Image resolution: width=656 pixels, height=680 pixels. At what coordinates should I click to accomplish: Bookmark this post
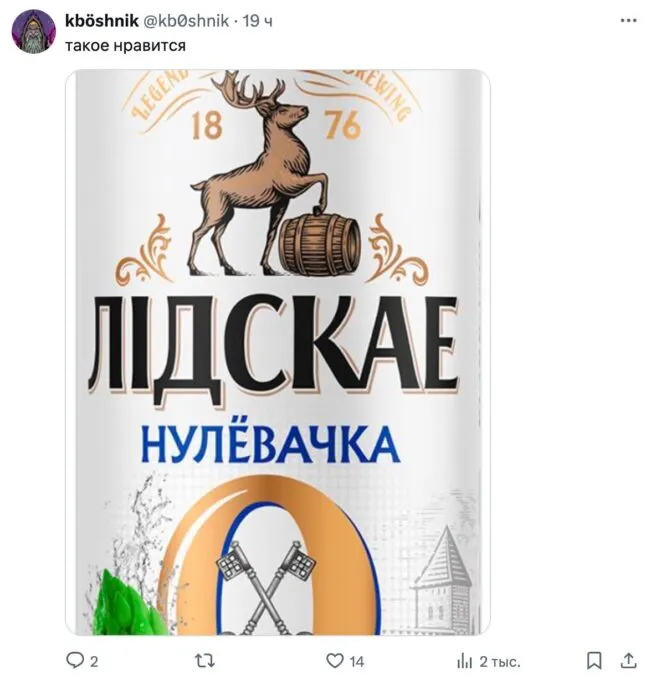pyautogui.click(x=594, y=660)
